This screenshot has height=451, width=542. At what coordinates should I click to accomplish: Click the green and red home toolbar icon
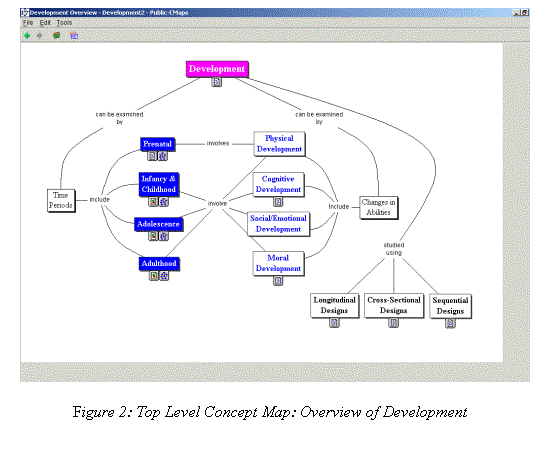[57, 35]
